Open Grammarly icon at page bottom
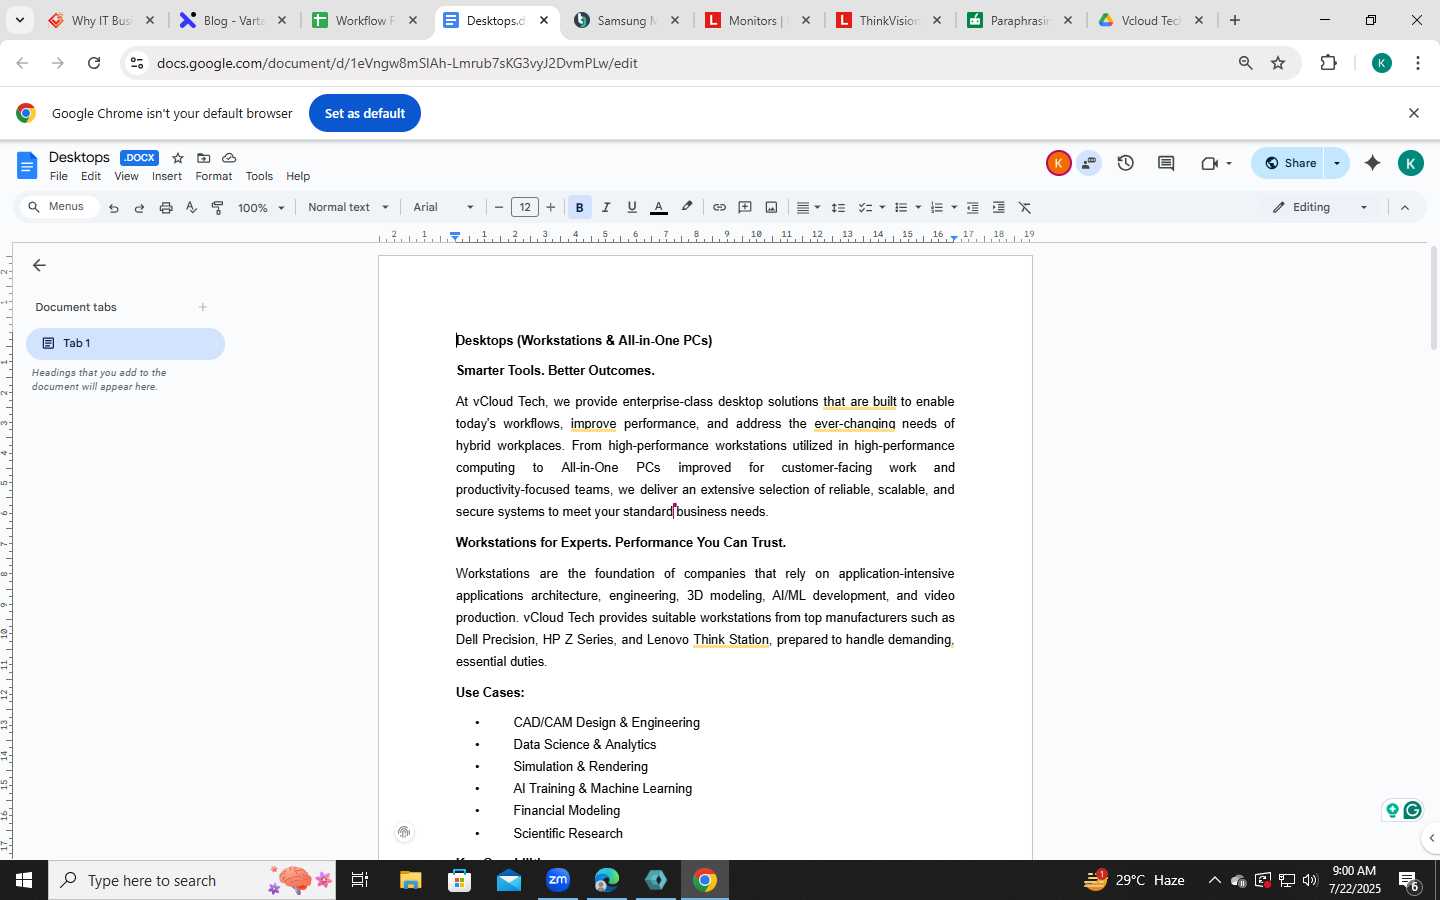Viewport: 1440px width, 900px height. click(x=1412, y=810)
